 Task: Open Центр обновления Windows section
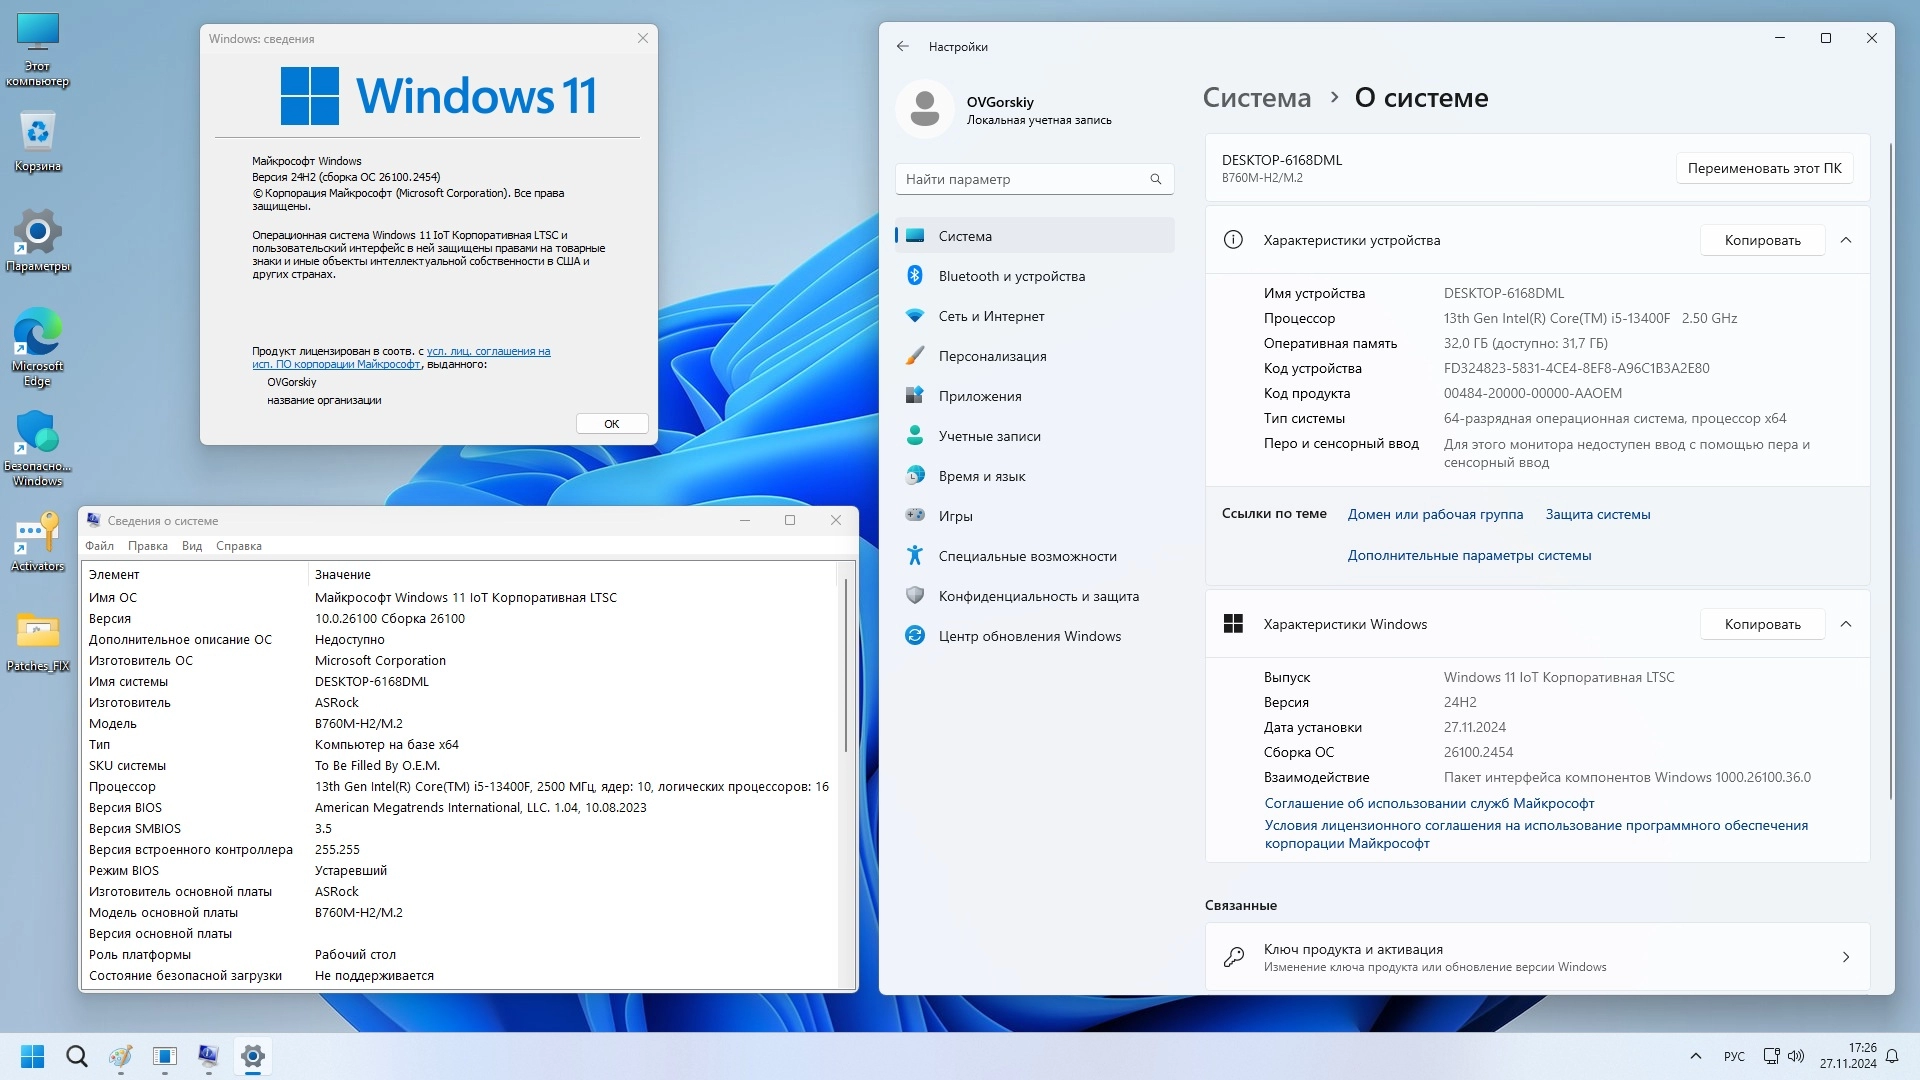pos(1029,636)
